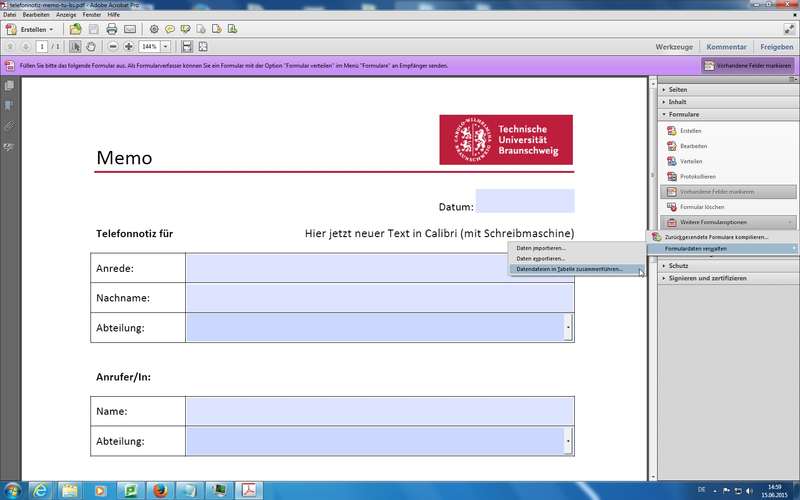Choose Datendateien in Tabelle zusammenführen
Viewport: 800px width, 500px height.
click(x=568, y=269)
